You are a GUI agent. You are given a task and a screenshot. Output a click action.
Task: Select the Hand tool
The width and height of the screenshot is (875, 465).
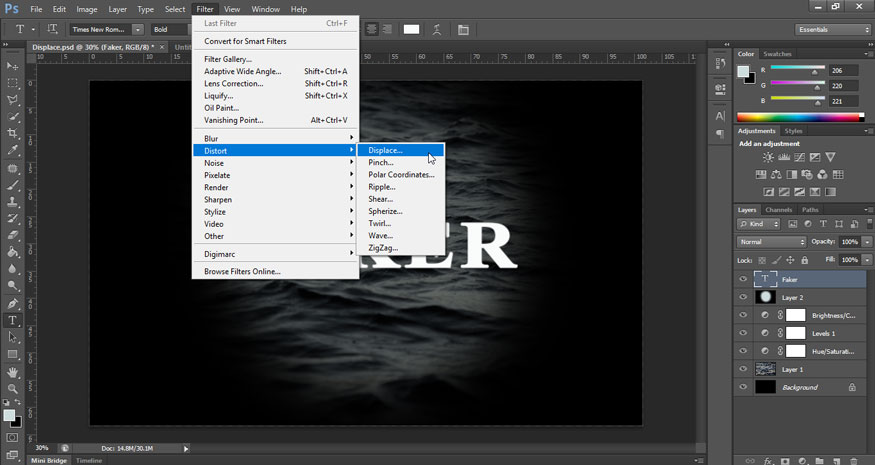[x=12, y=372]
